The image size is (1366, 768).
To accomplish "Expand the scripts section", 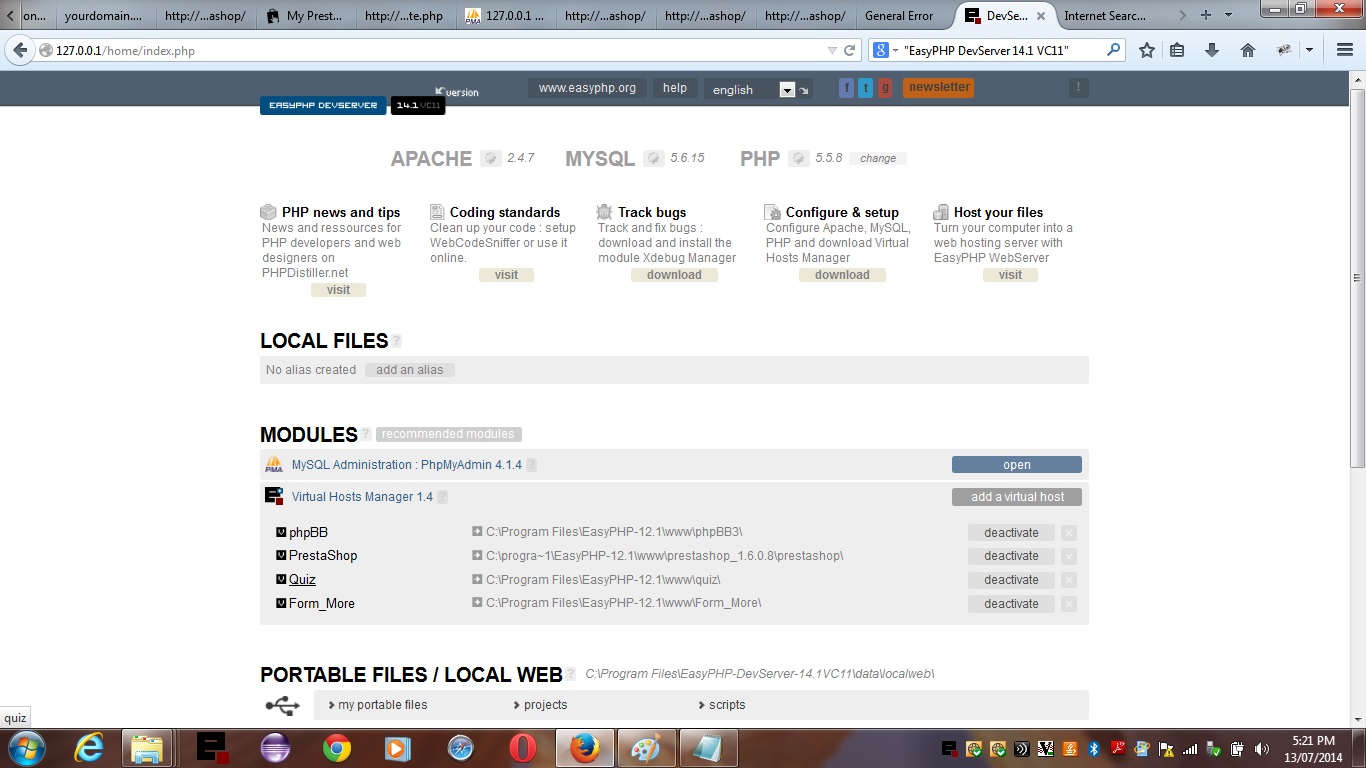I will tap(721, 705).
